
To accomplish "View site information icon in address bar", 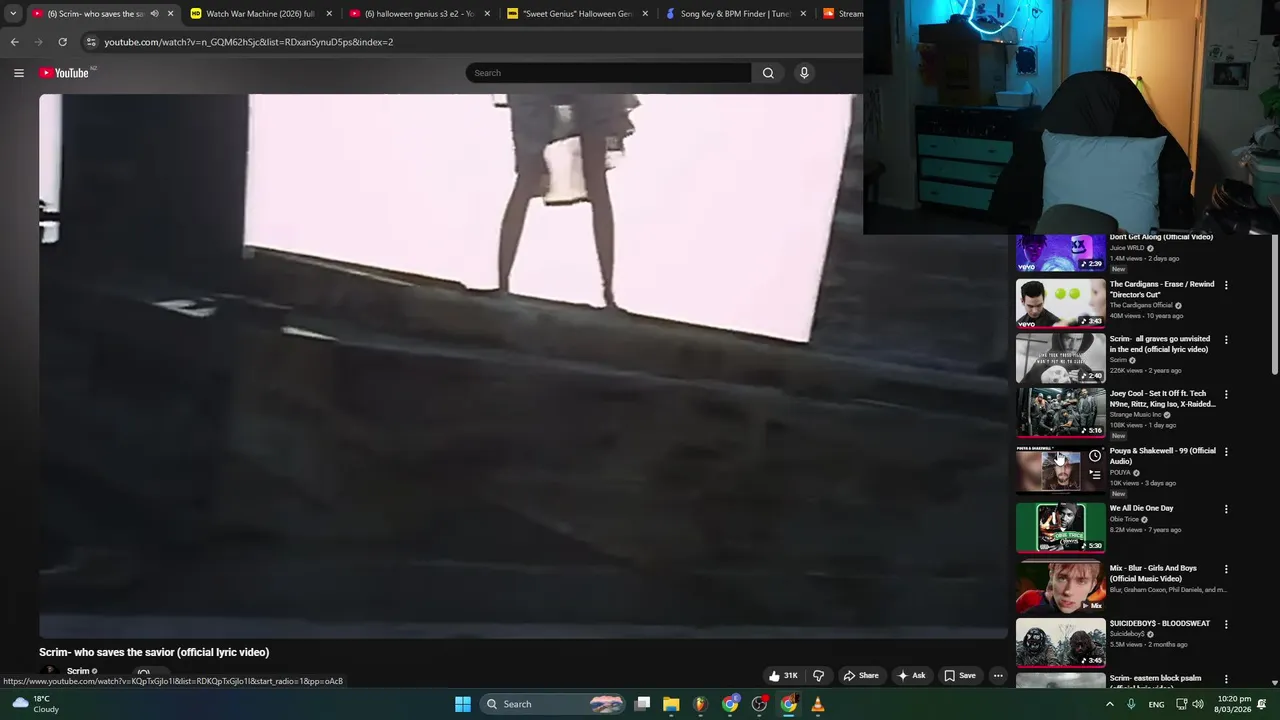I will (91, 42).
